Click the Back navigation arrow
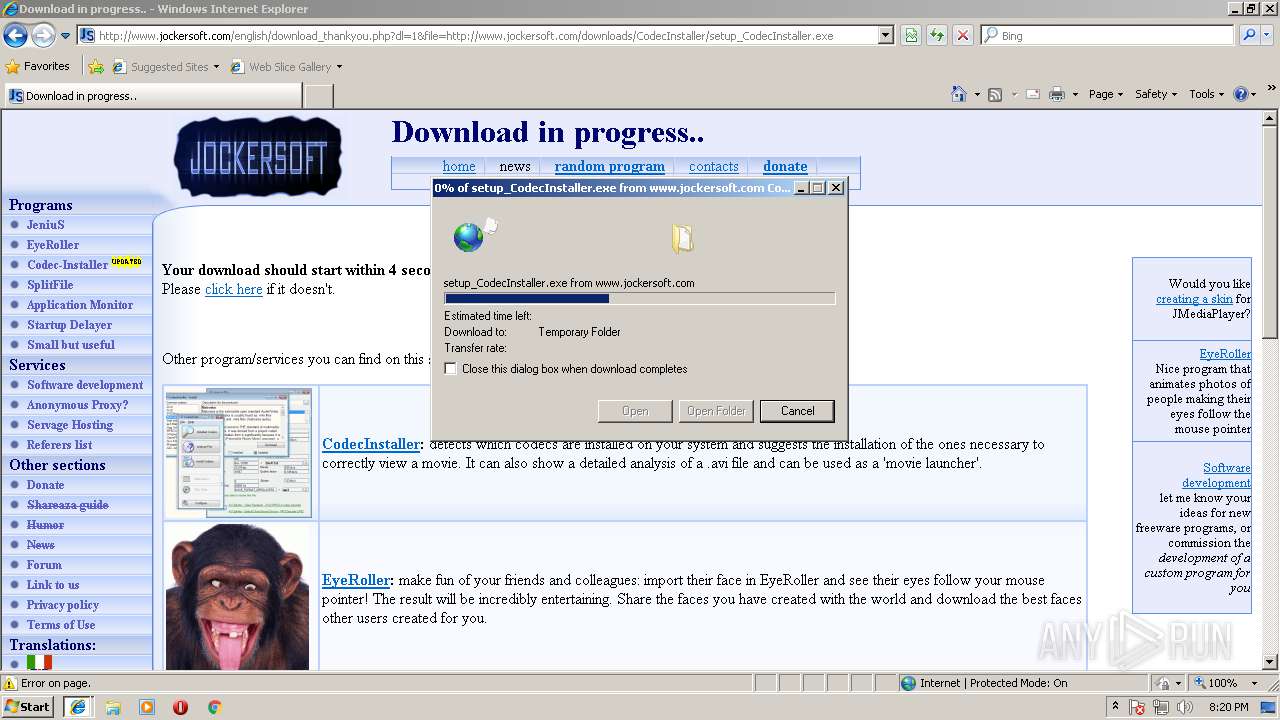The height and width of the screenshot is (720, 1280). (15, 35)
